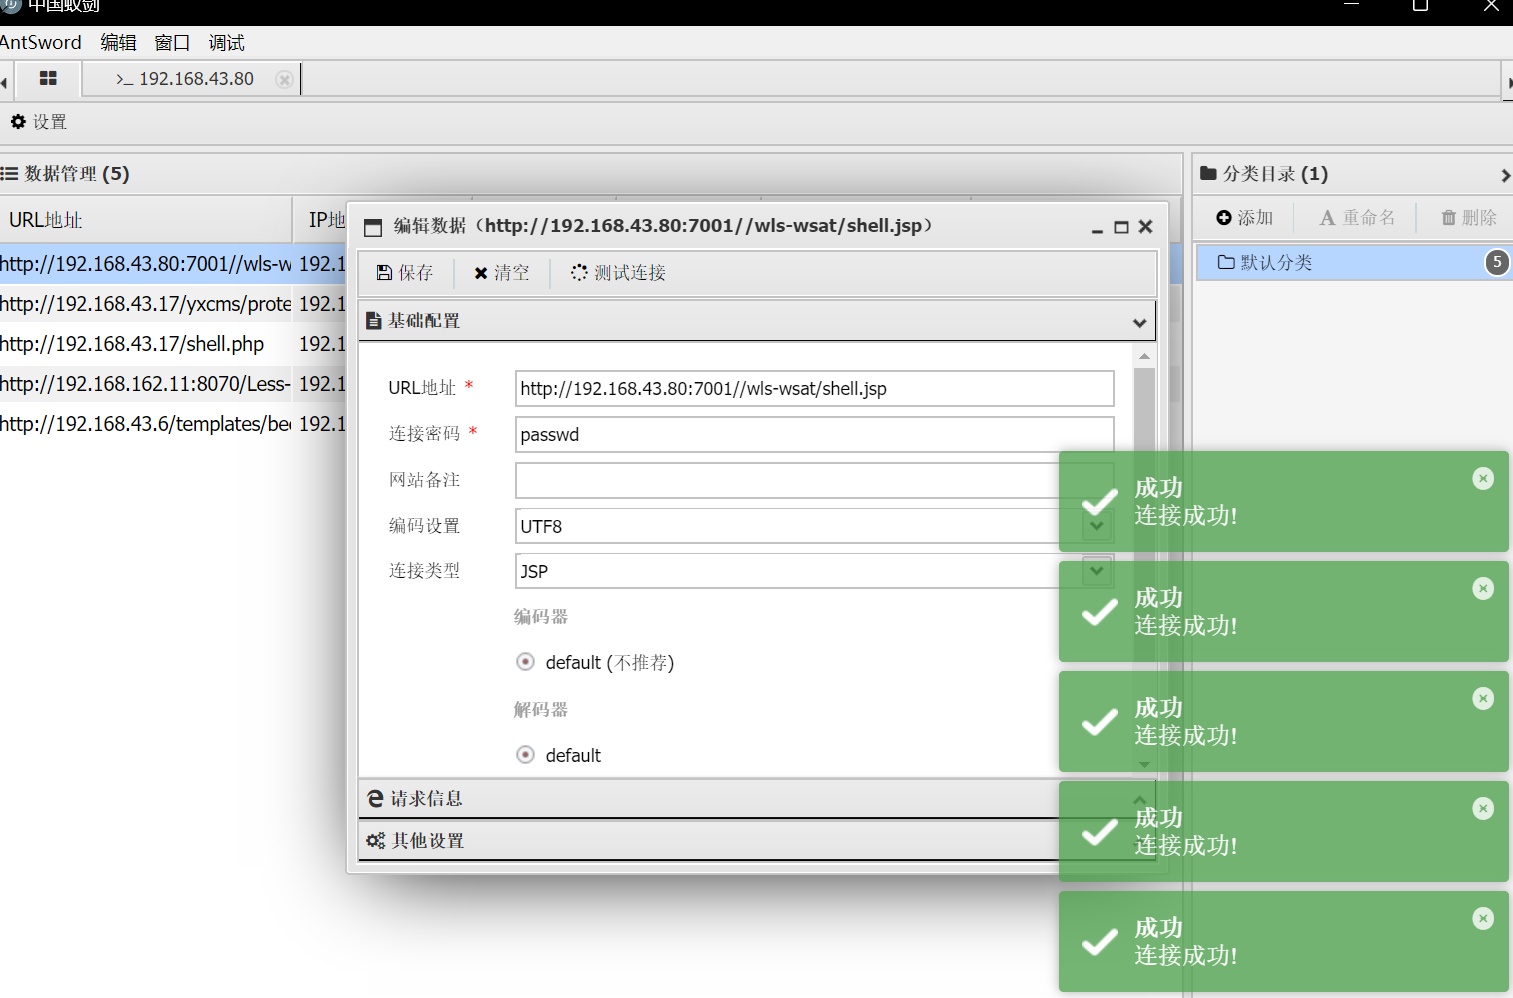Close the 编辑数据 dialog
This screenshot has height=998, width=1513.
(x=1146, y=227)
